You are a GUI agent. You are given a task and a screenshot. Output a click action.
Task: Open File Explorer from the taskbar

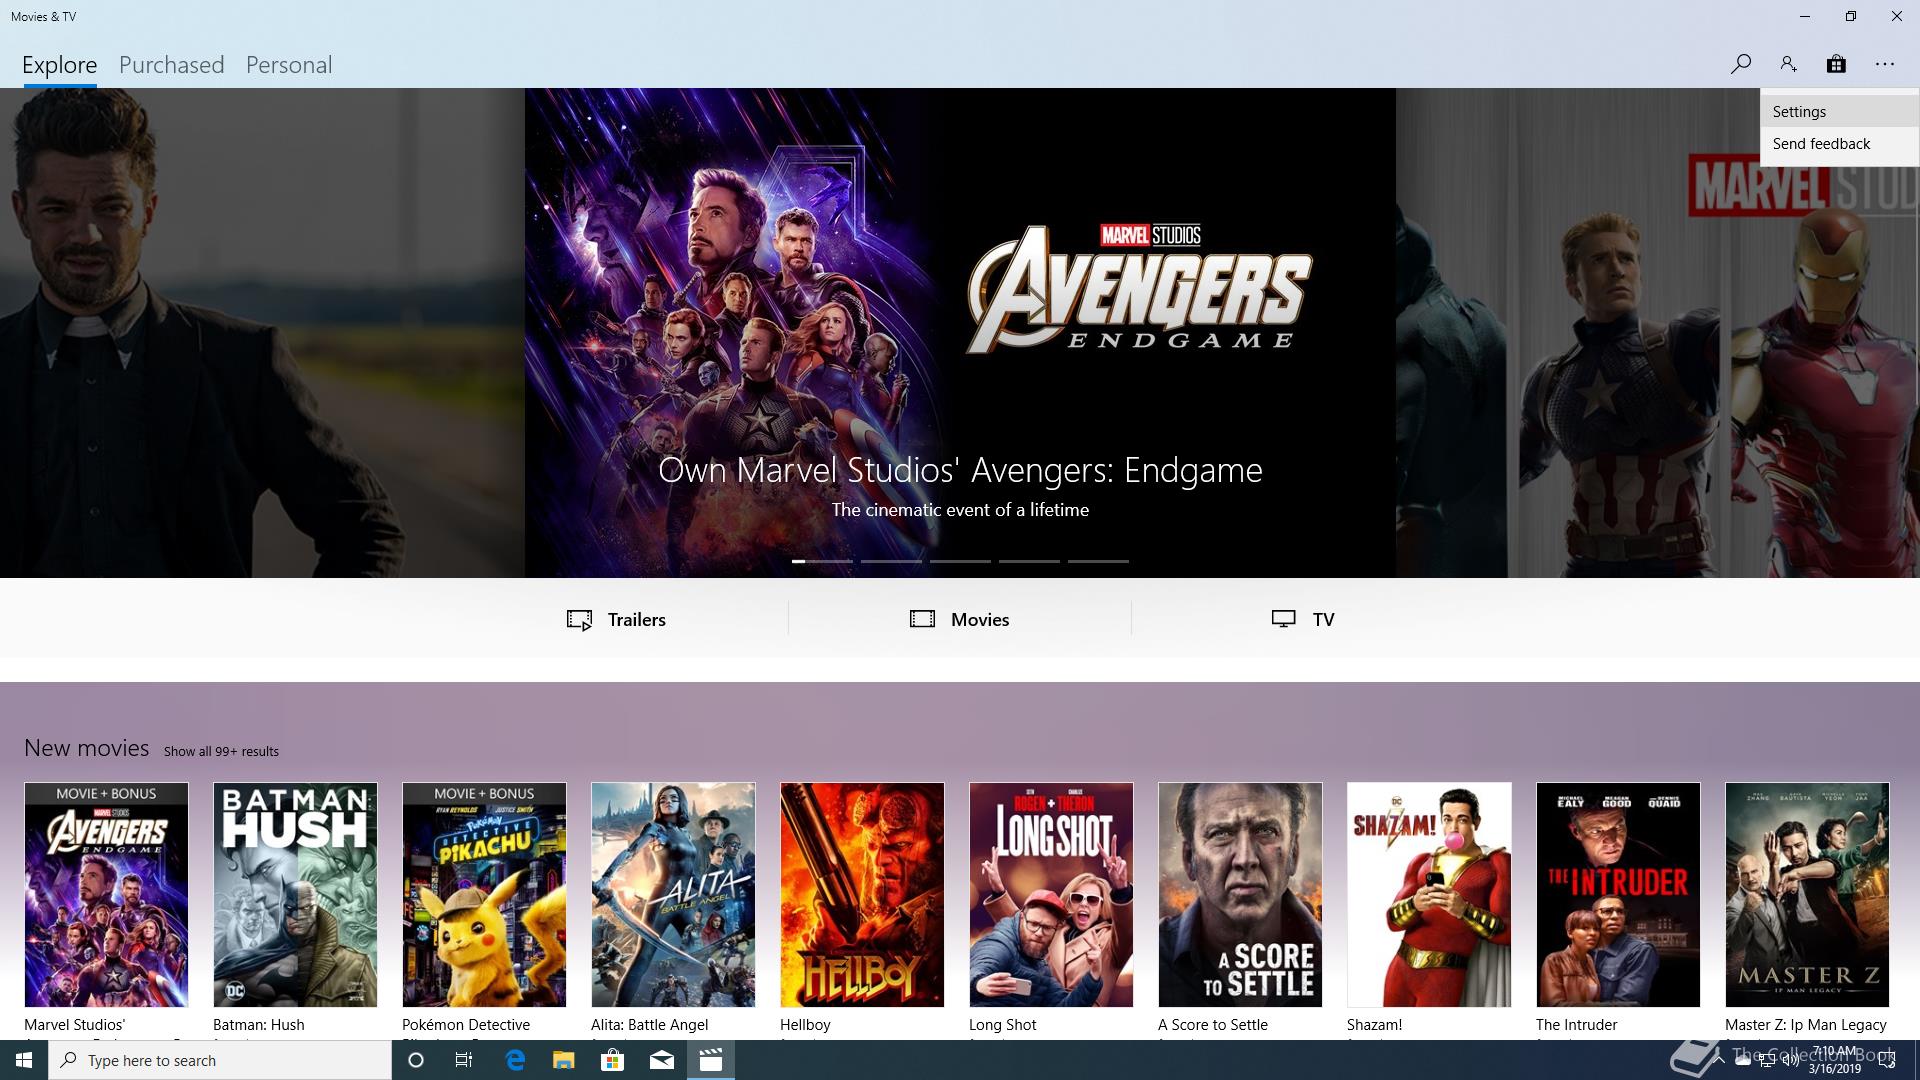click(x=564, y=1060)
